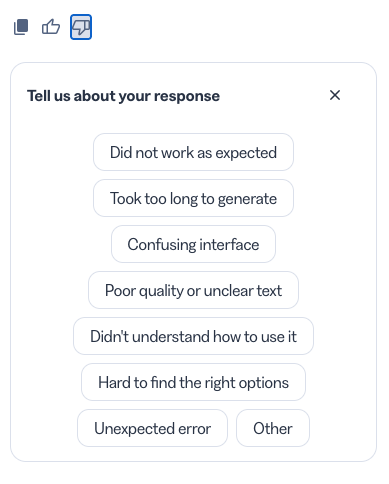Copy the response with the copy icon
The width and height of the screenshot is (389, 484).
click(21, 27)
